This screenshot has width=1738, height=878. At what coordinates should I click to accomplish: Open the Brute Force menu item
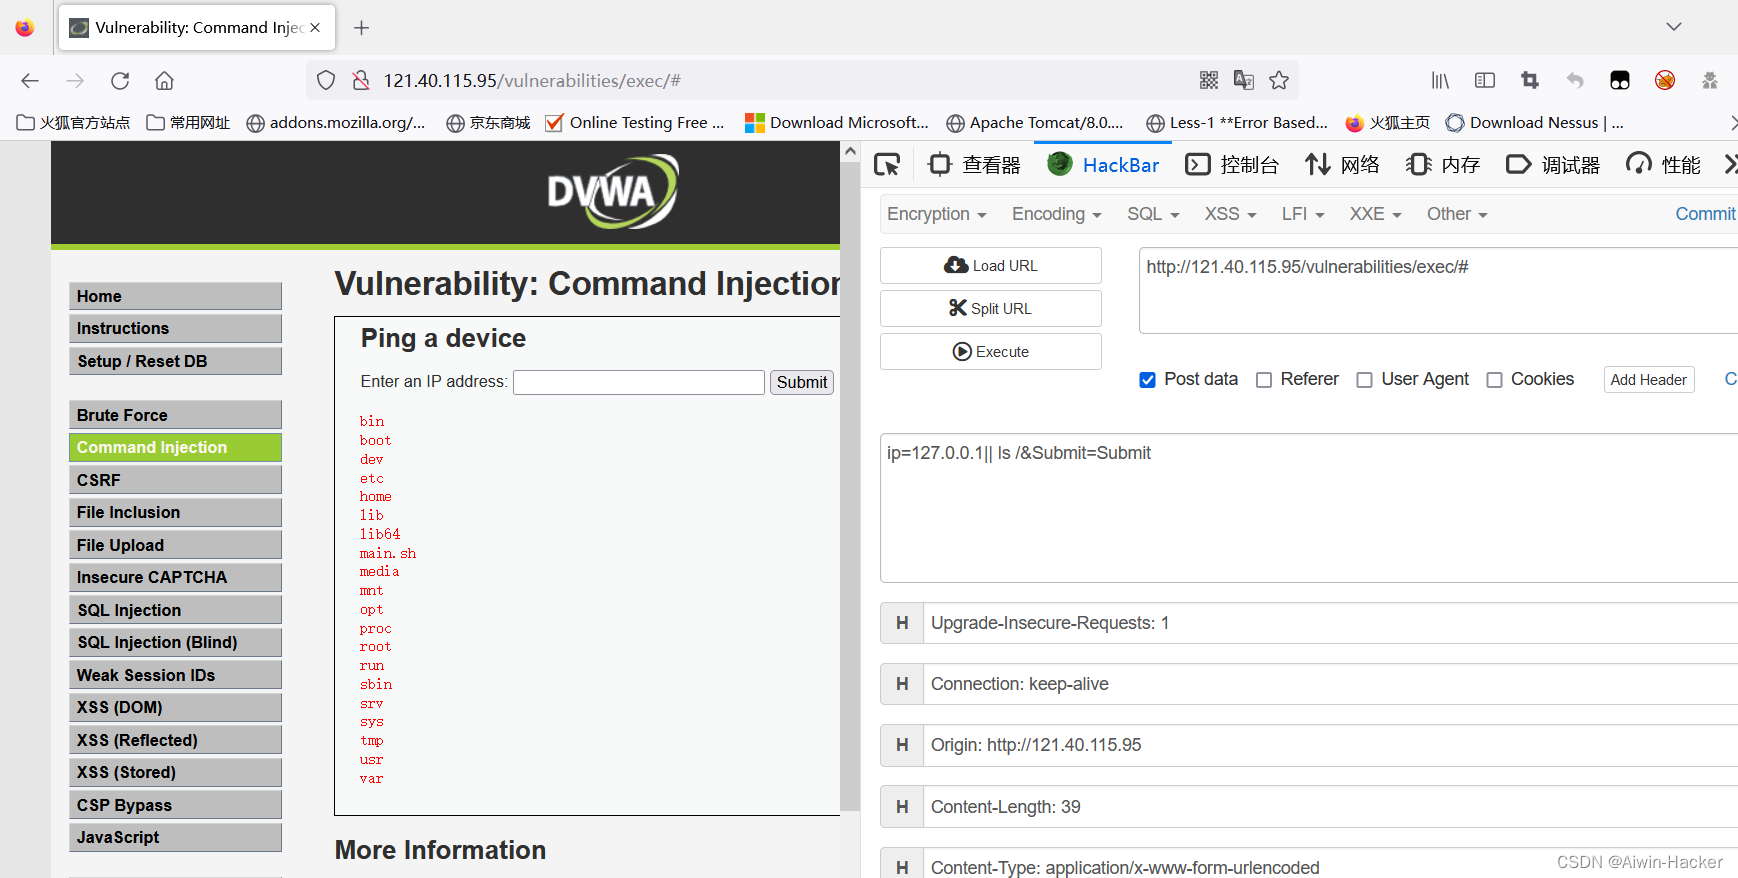click(175, 415)
